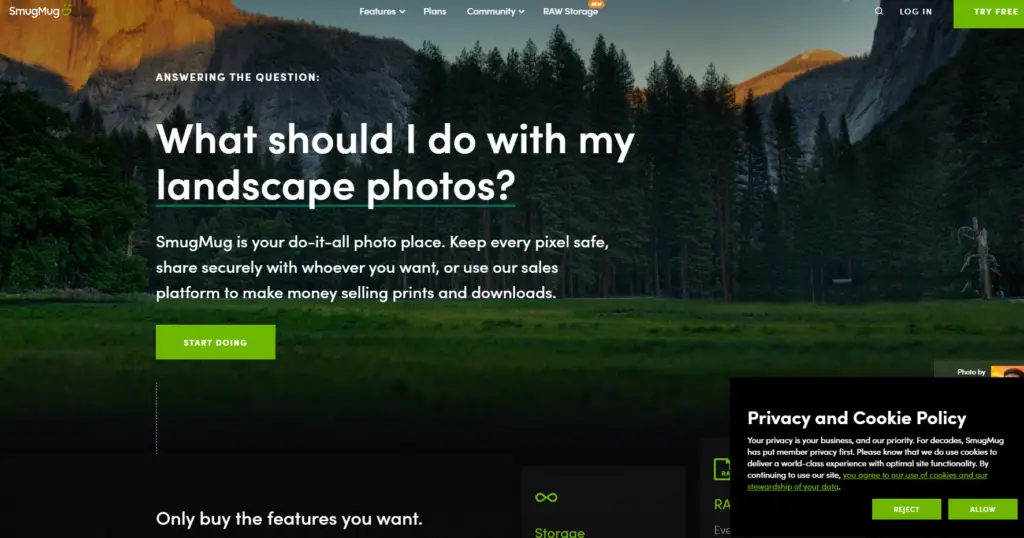1024x538 pixels.
Task: Click the START DOING button
Action: click(x=216, y=342)
